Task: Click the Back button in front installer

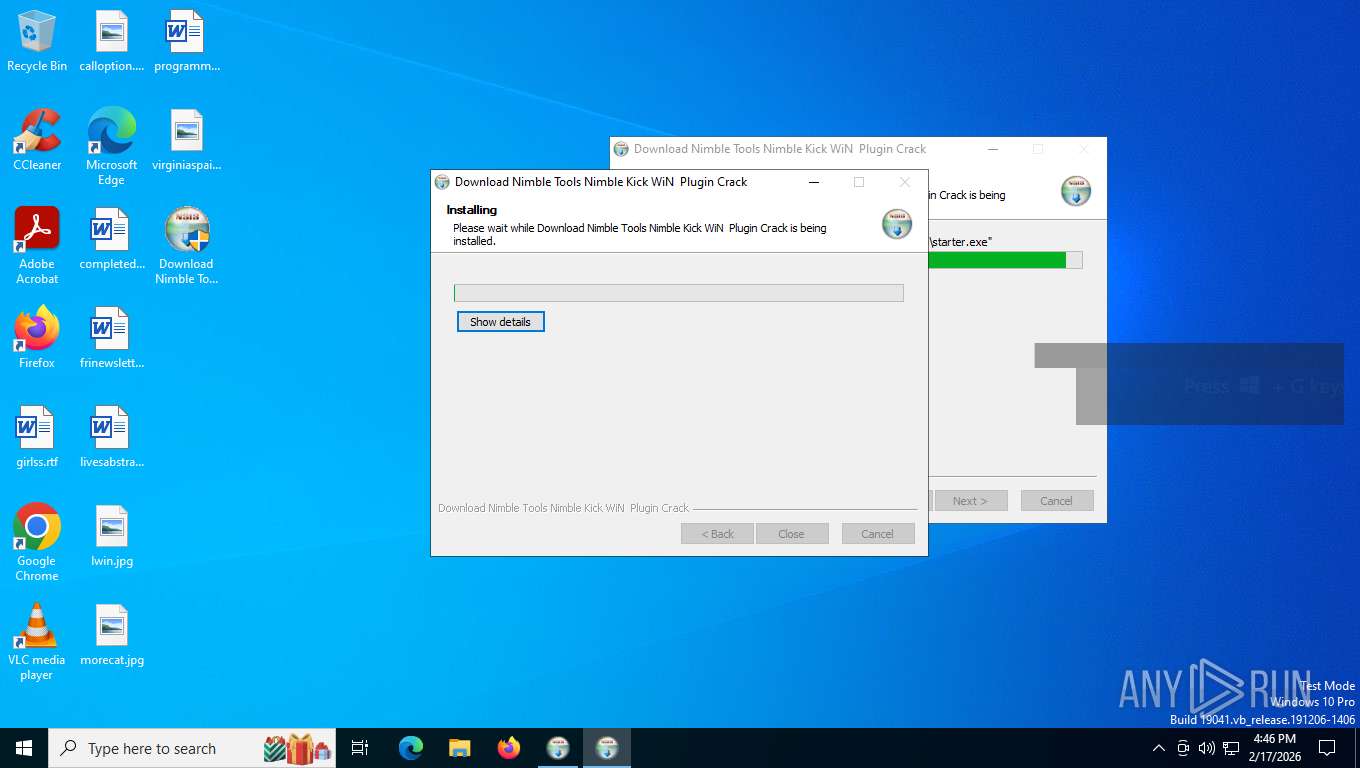Action: 717,534
